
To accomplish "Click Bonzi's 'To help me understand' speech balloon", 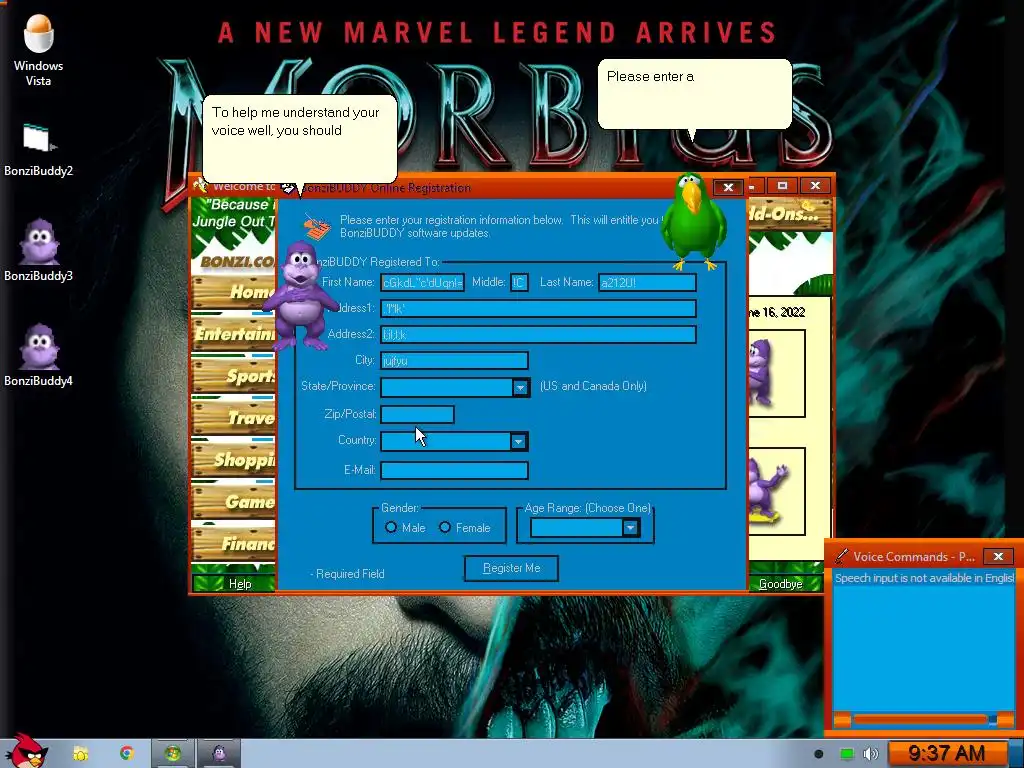I will (300, 138).
